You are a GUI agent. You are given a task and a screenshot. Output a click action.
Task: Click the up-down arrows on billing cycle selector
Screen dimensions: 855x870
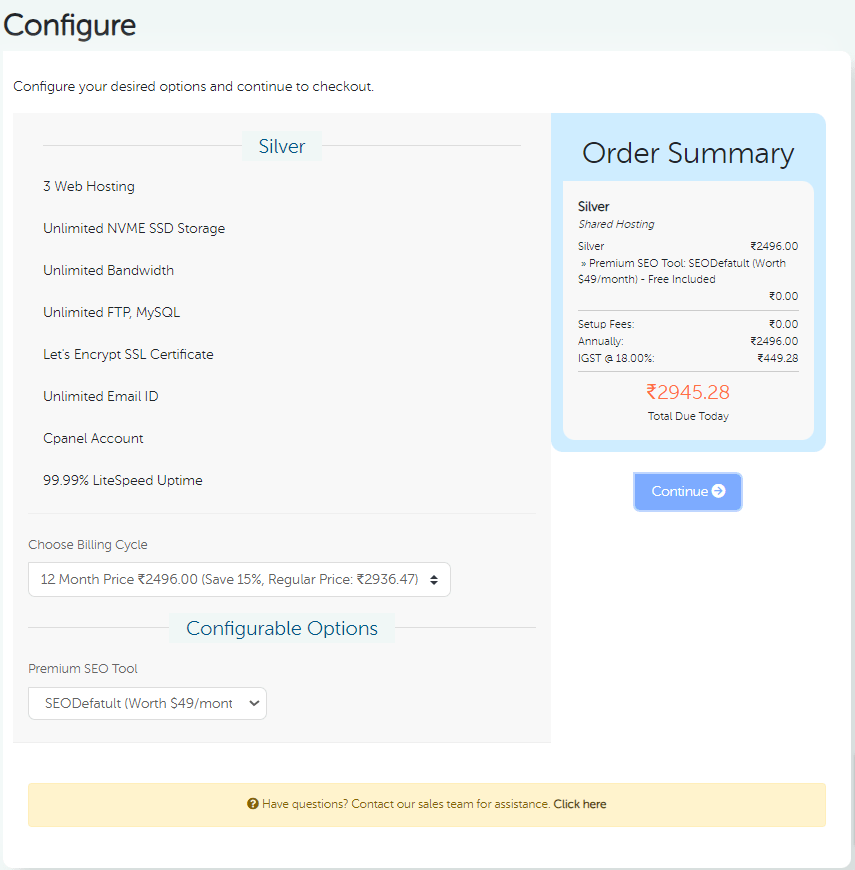pos(434,579)
